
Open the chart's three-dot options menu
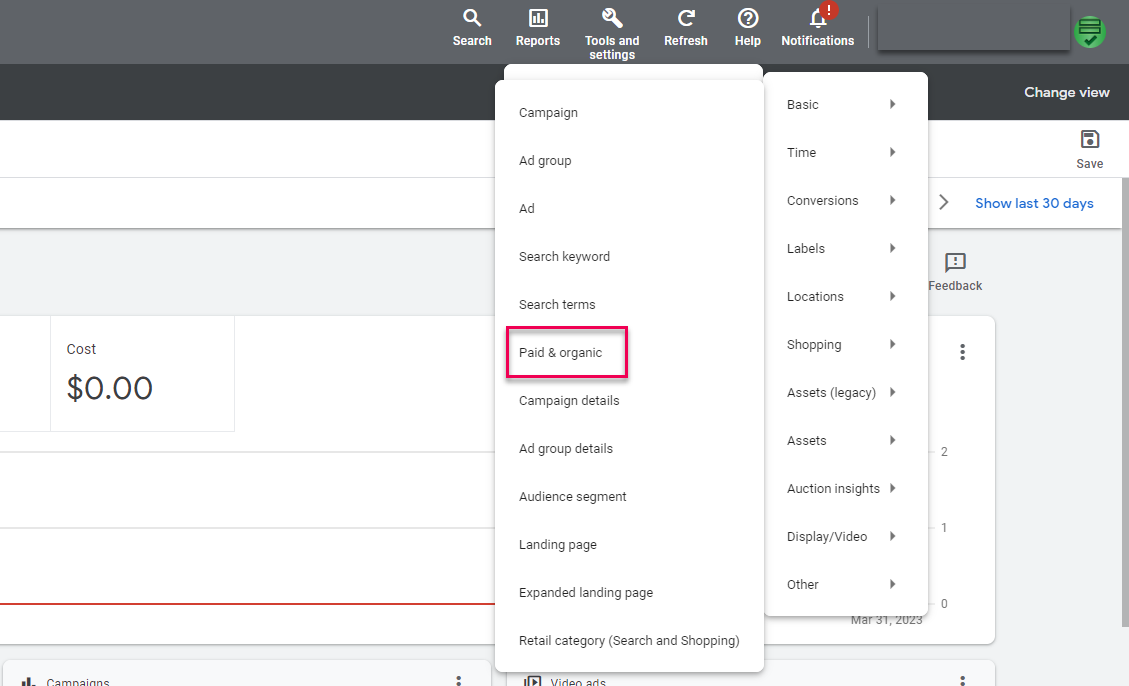click(962, 352)
